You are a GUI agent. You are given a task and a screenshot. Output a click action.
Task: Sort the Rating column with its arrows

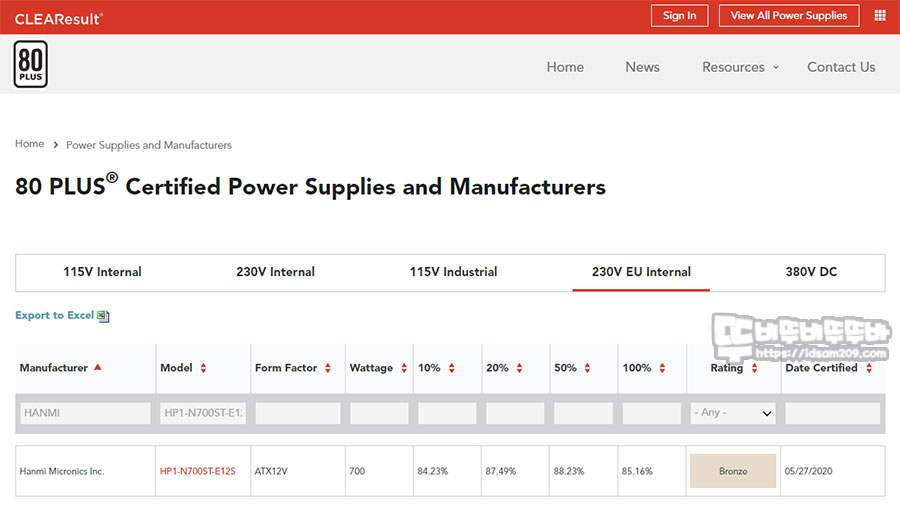tap(754, 368)
